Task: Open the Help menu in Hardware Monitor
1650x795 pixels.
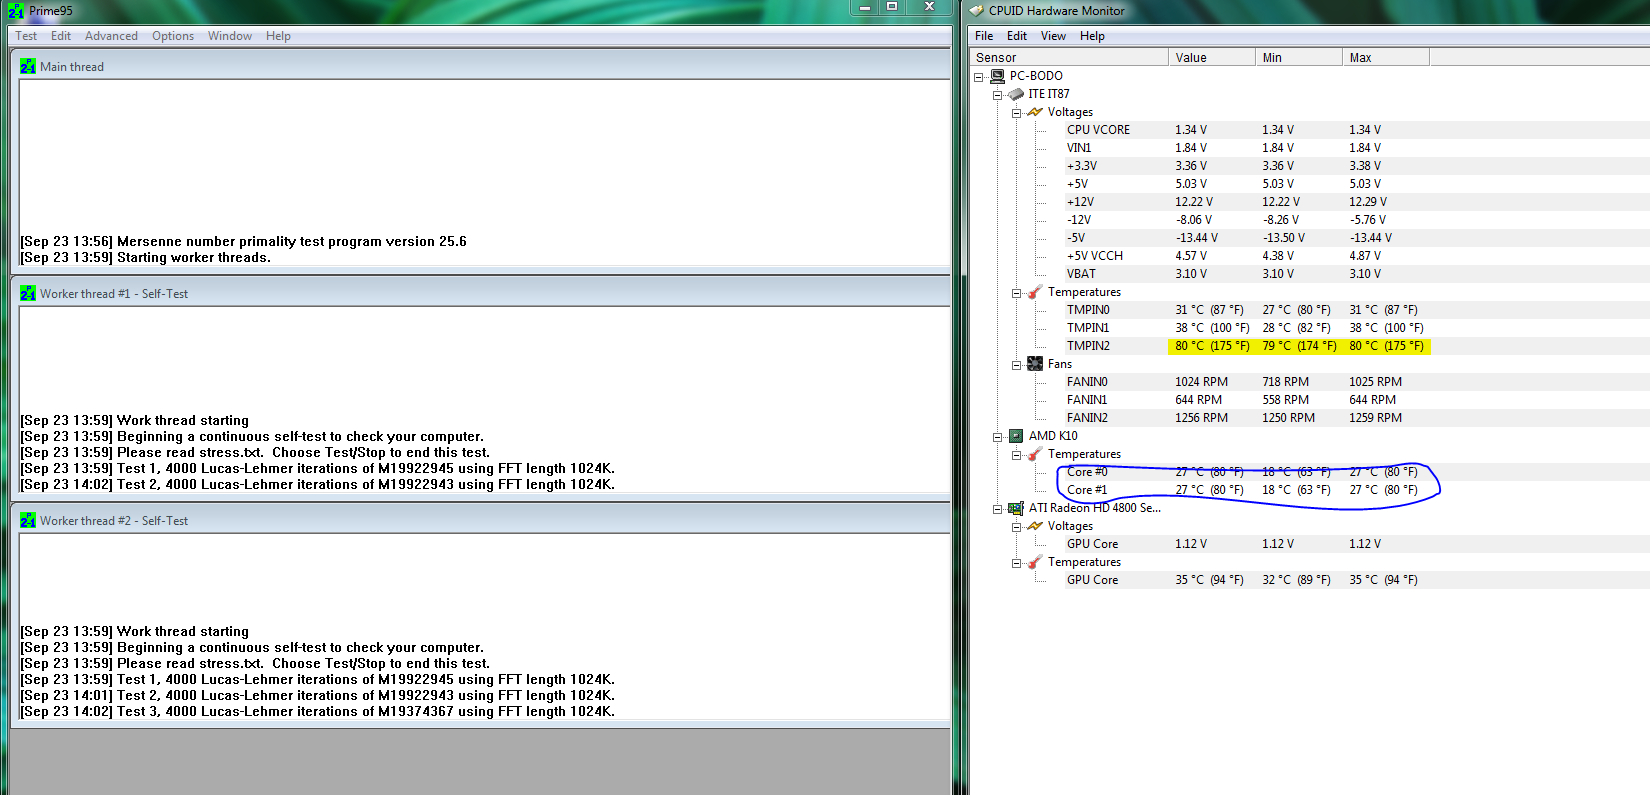Action: 1092,36
